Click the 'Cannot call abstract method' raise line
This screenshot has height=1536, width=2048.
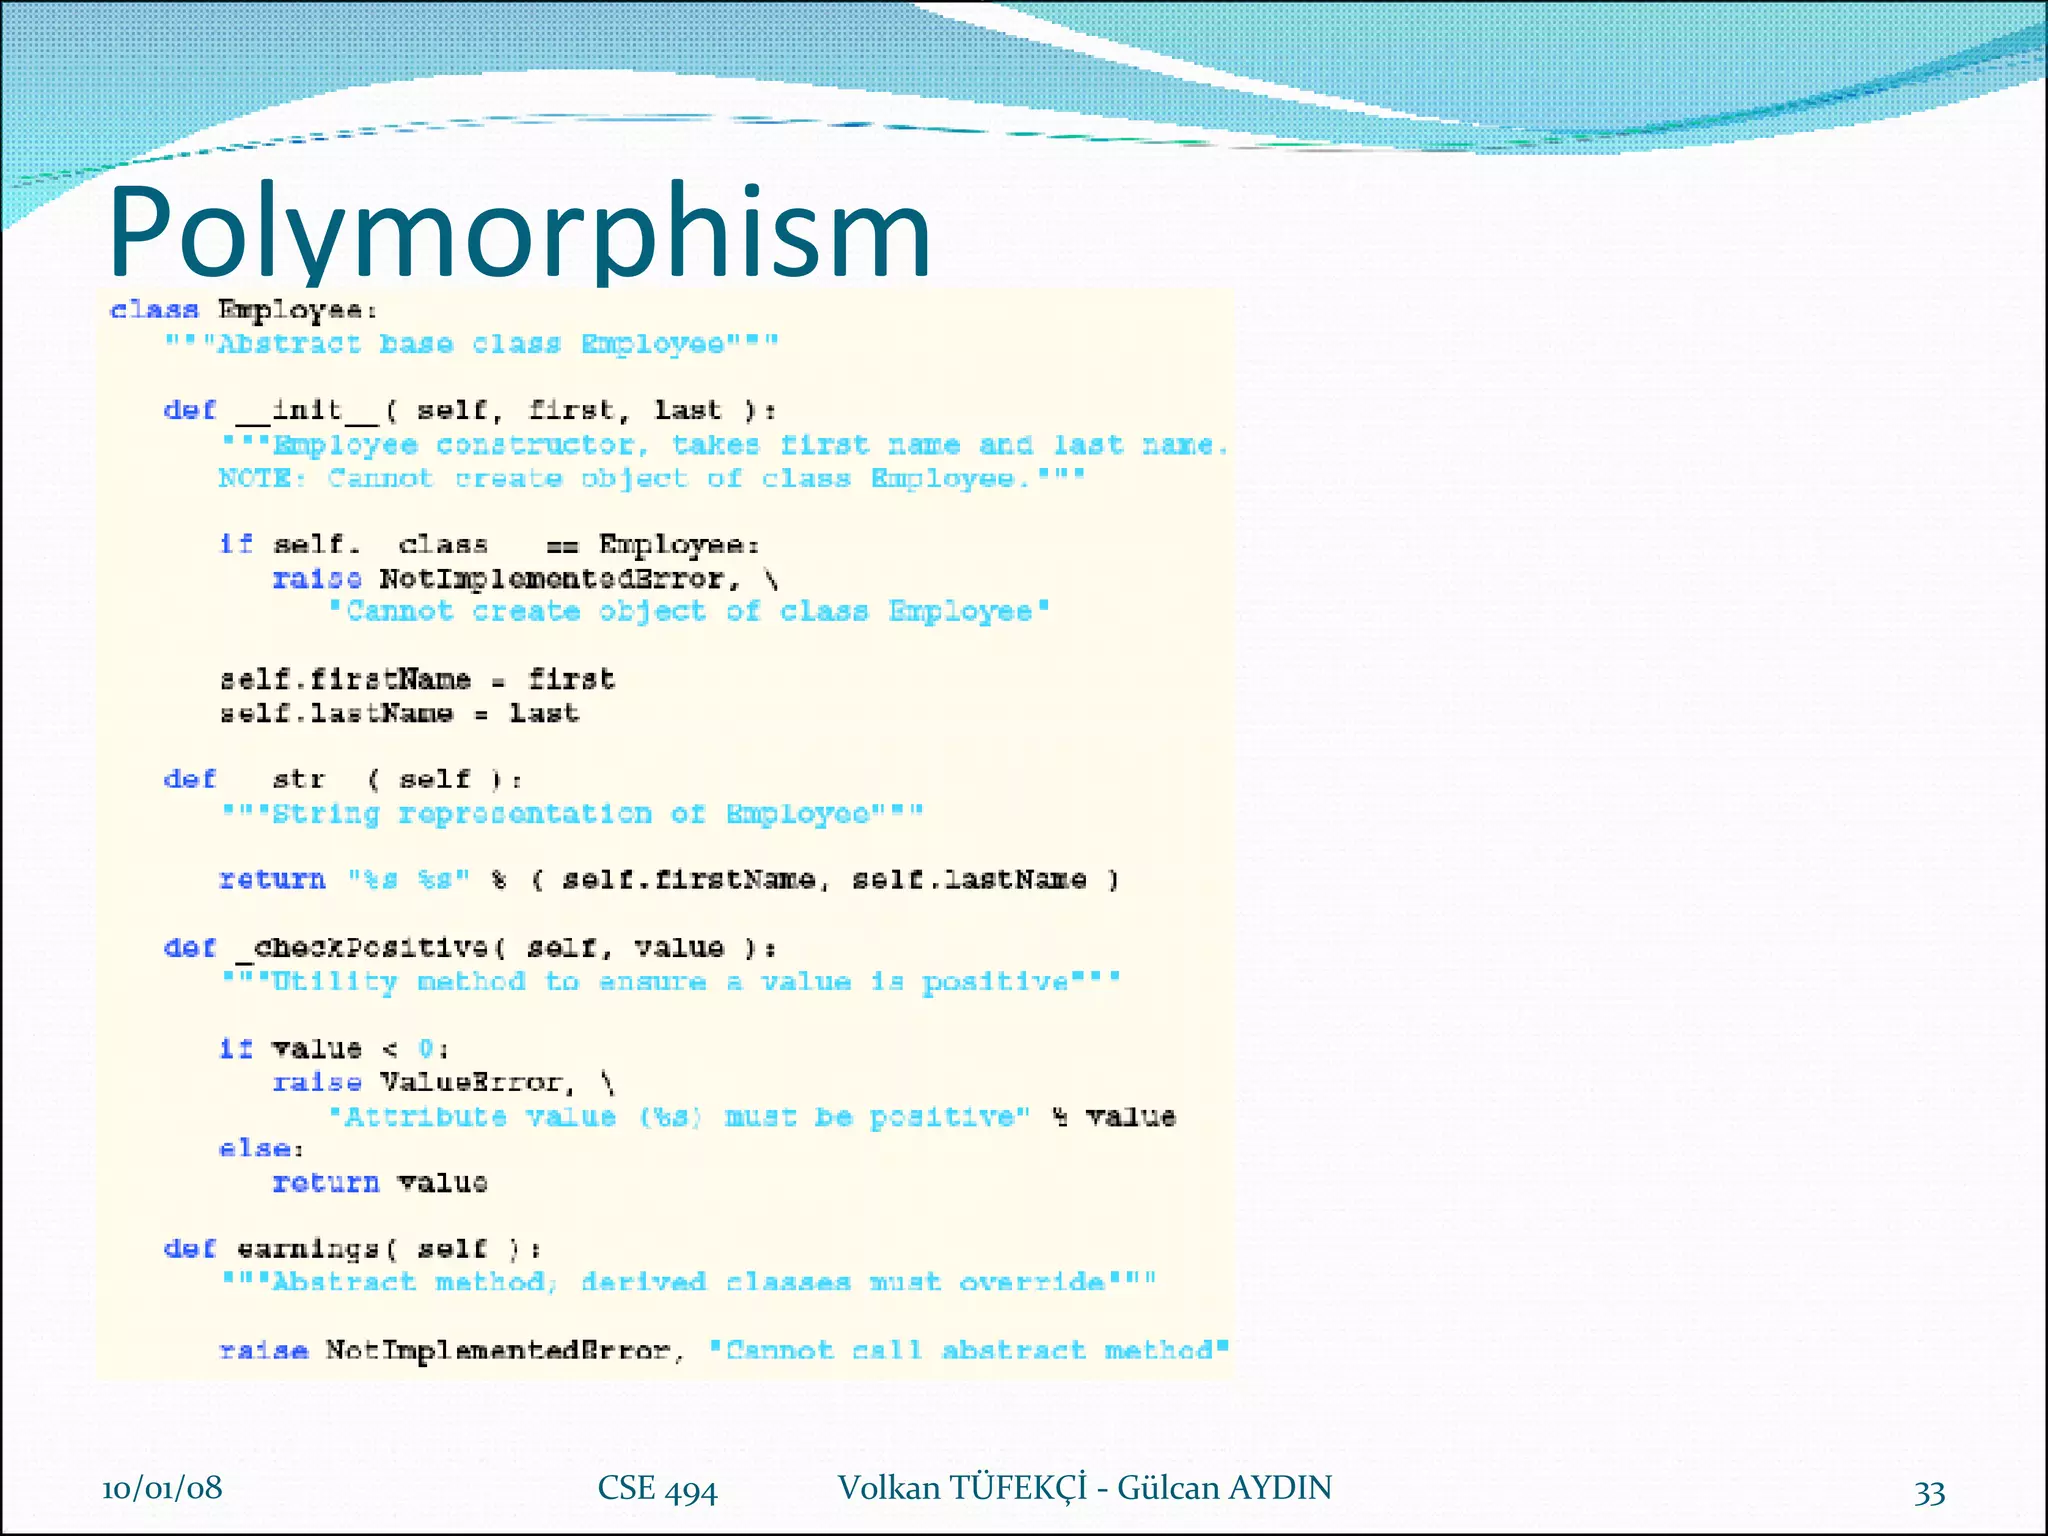pos(724,1351)
